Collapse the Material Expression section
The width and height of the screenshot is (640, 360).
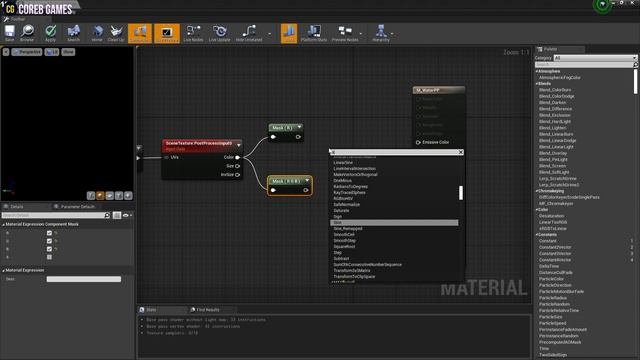click(x=3, y=270)
